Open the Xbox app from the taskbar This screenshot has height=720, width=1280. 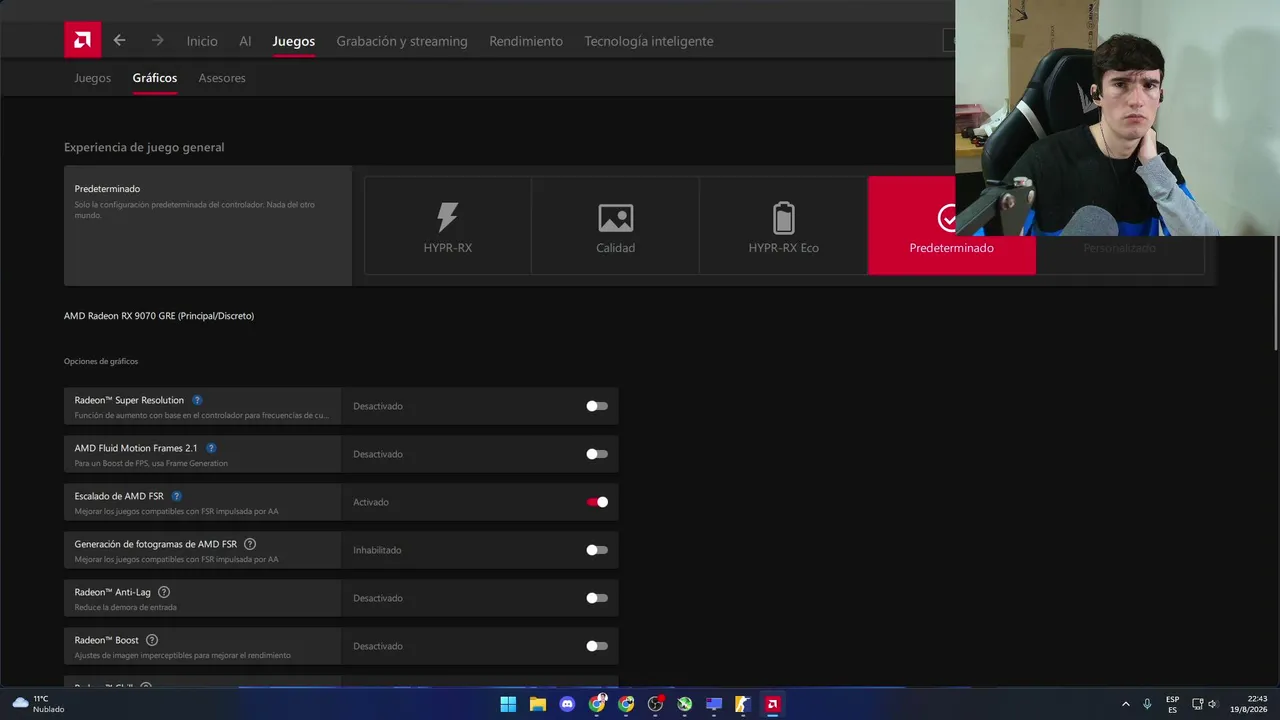685,704
